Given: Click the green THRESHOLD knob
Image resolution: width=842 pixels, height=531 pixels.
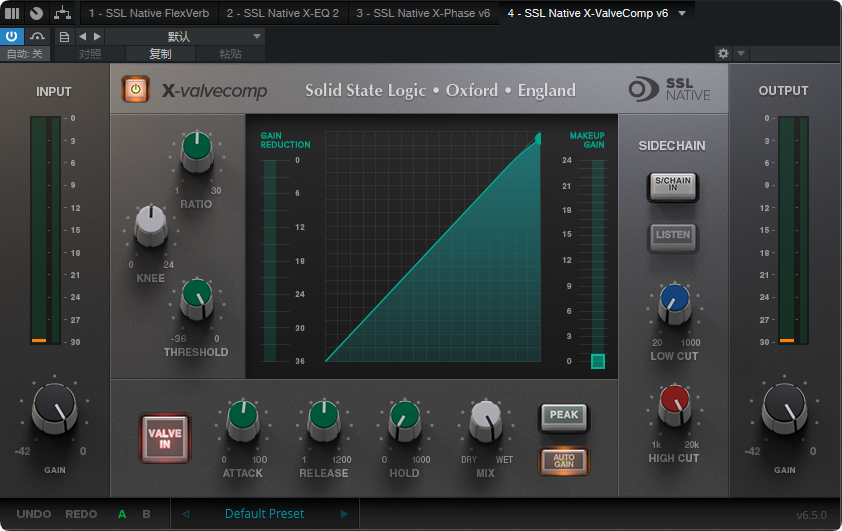Looking at the screenshot, I should point(197,299).
